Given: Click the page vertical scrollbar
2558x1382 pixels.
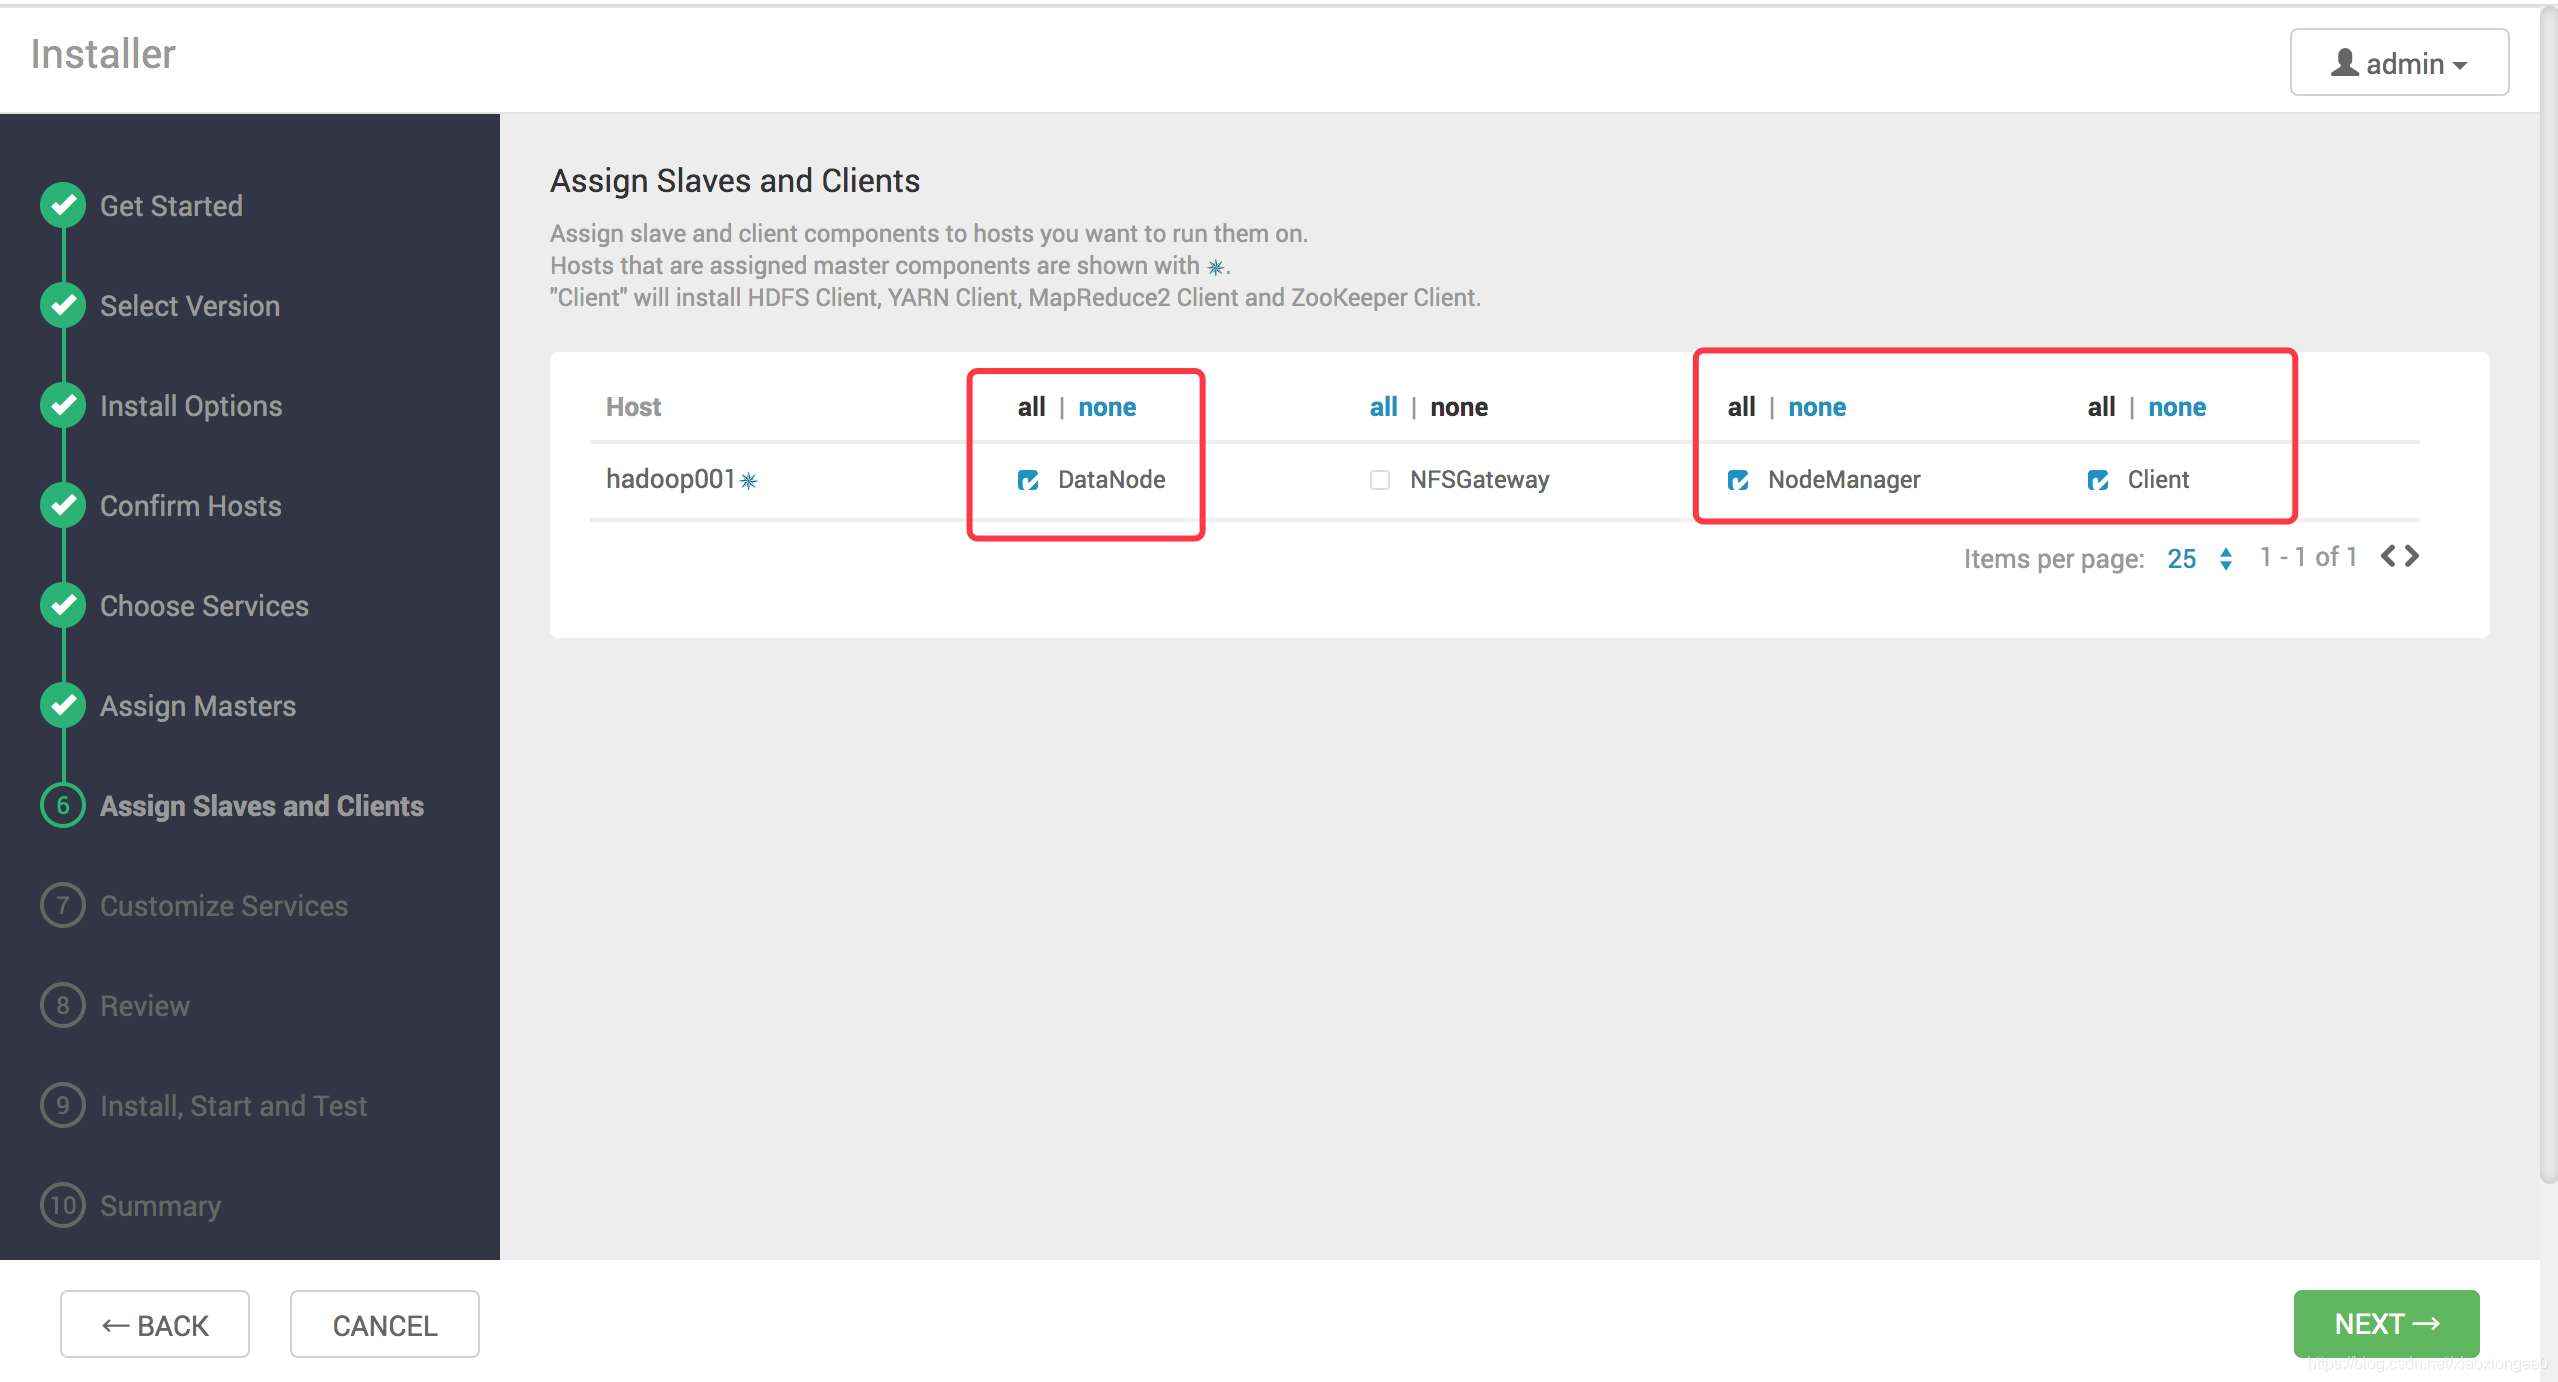Looking at the screenshot, I should pos(2548,600).
